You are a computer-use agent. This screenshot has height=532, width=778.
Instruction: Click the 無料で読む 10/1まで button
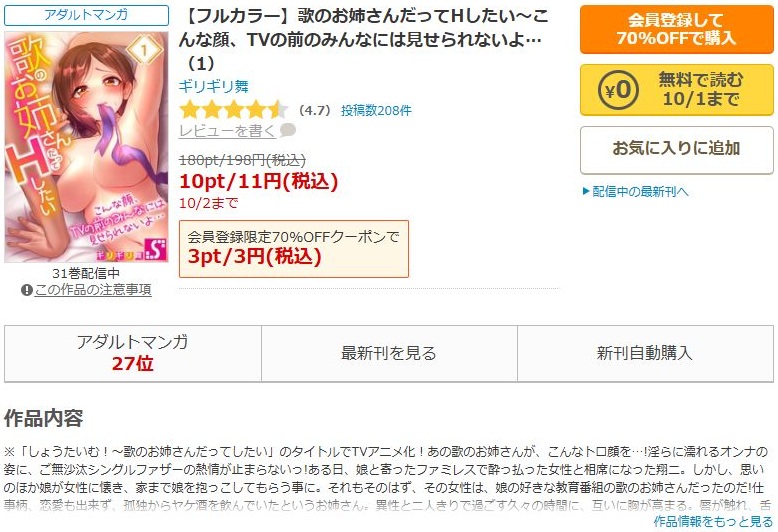click(677, 90)
